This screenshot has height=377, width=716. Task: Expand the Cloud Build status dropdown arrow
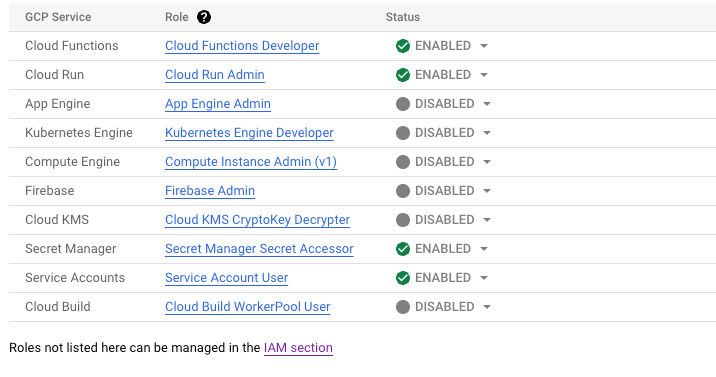pyautogui.click(x=487, y=307)
